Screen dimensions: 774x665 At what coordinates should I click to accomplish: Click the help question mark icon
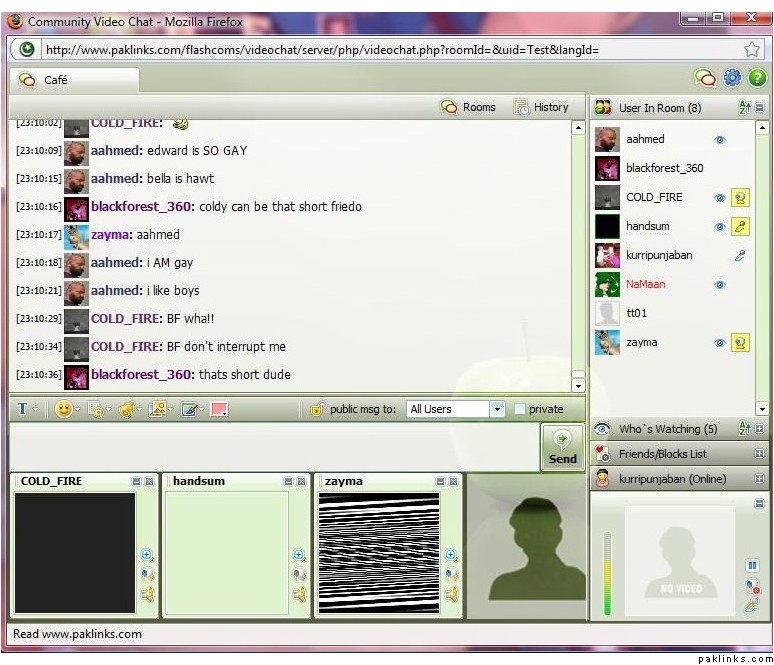click(758, 78)
